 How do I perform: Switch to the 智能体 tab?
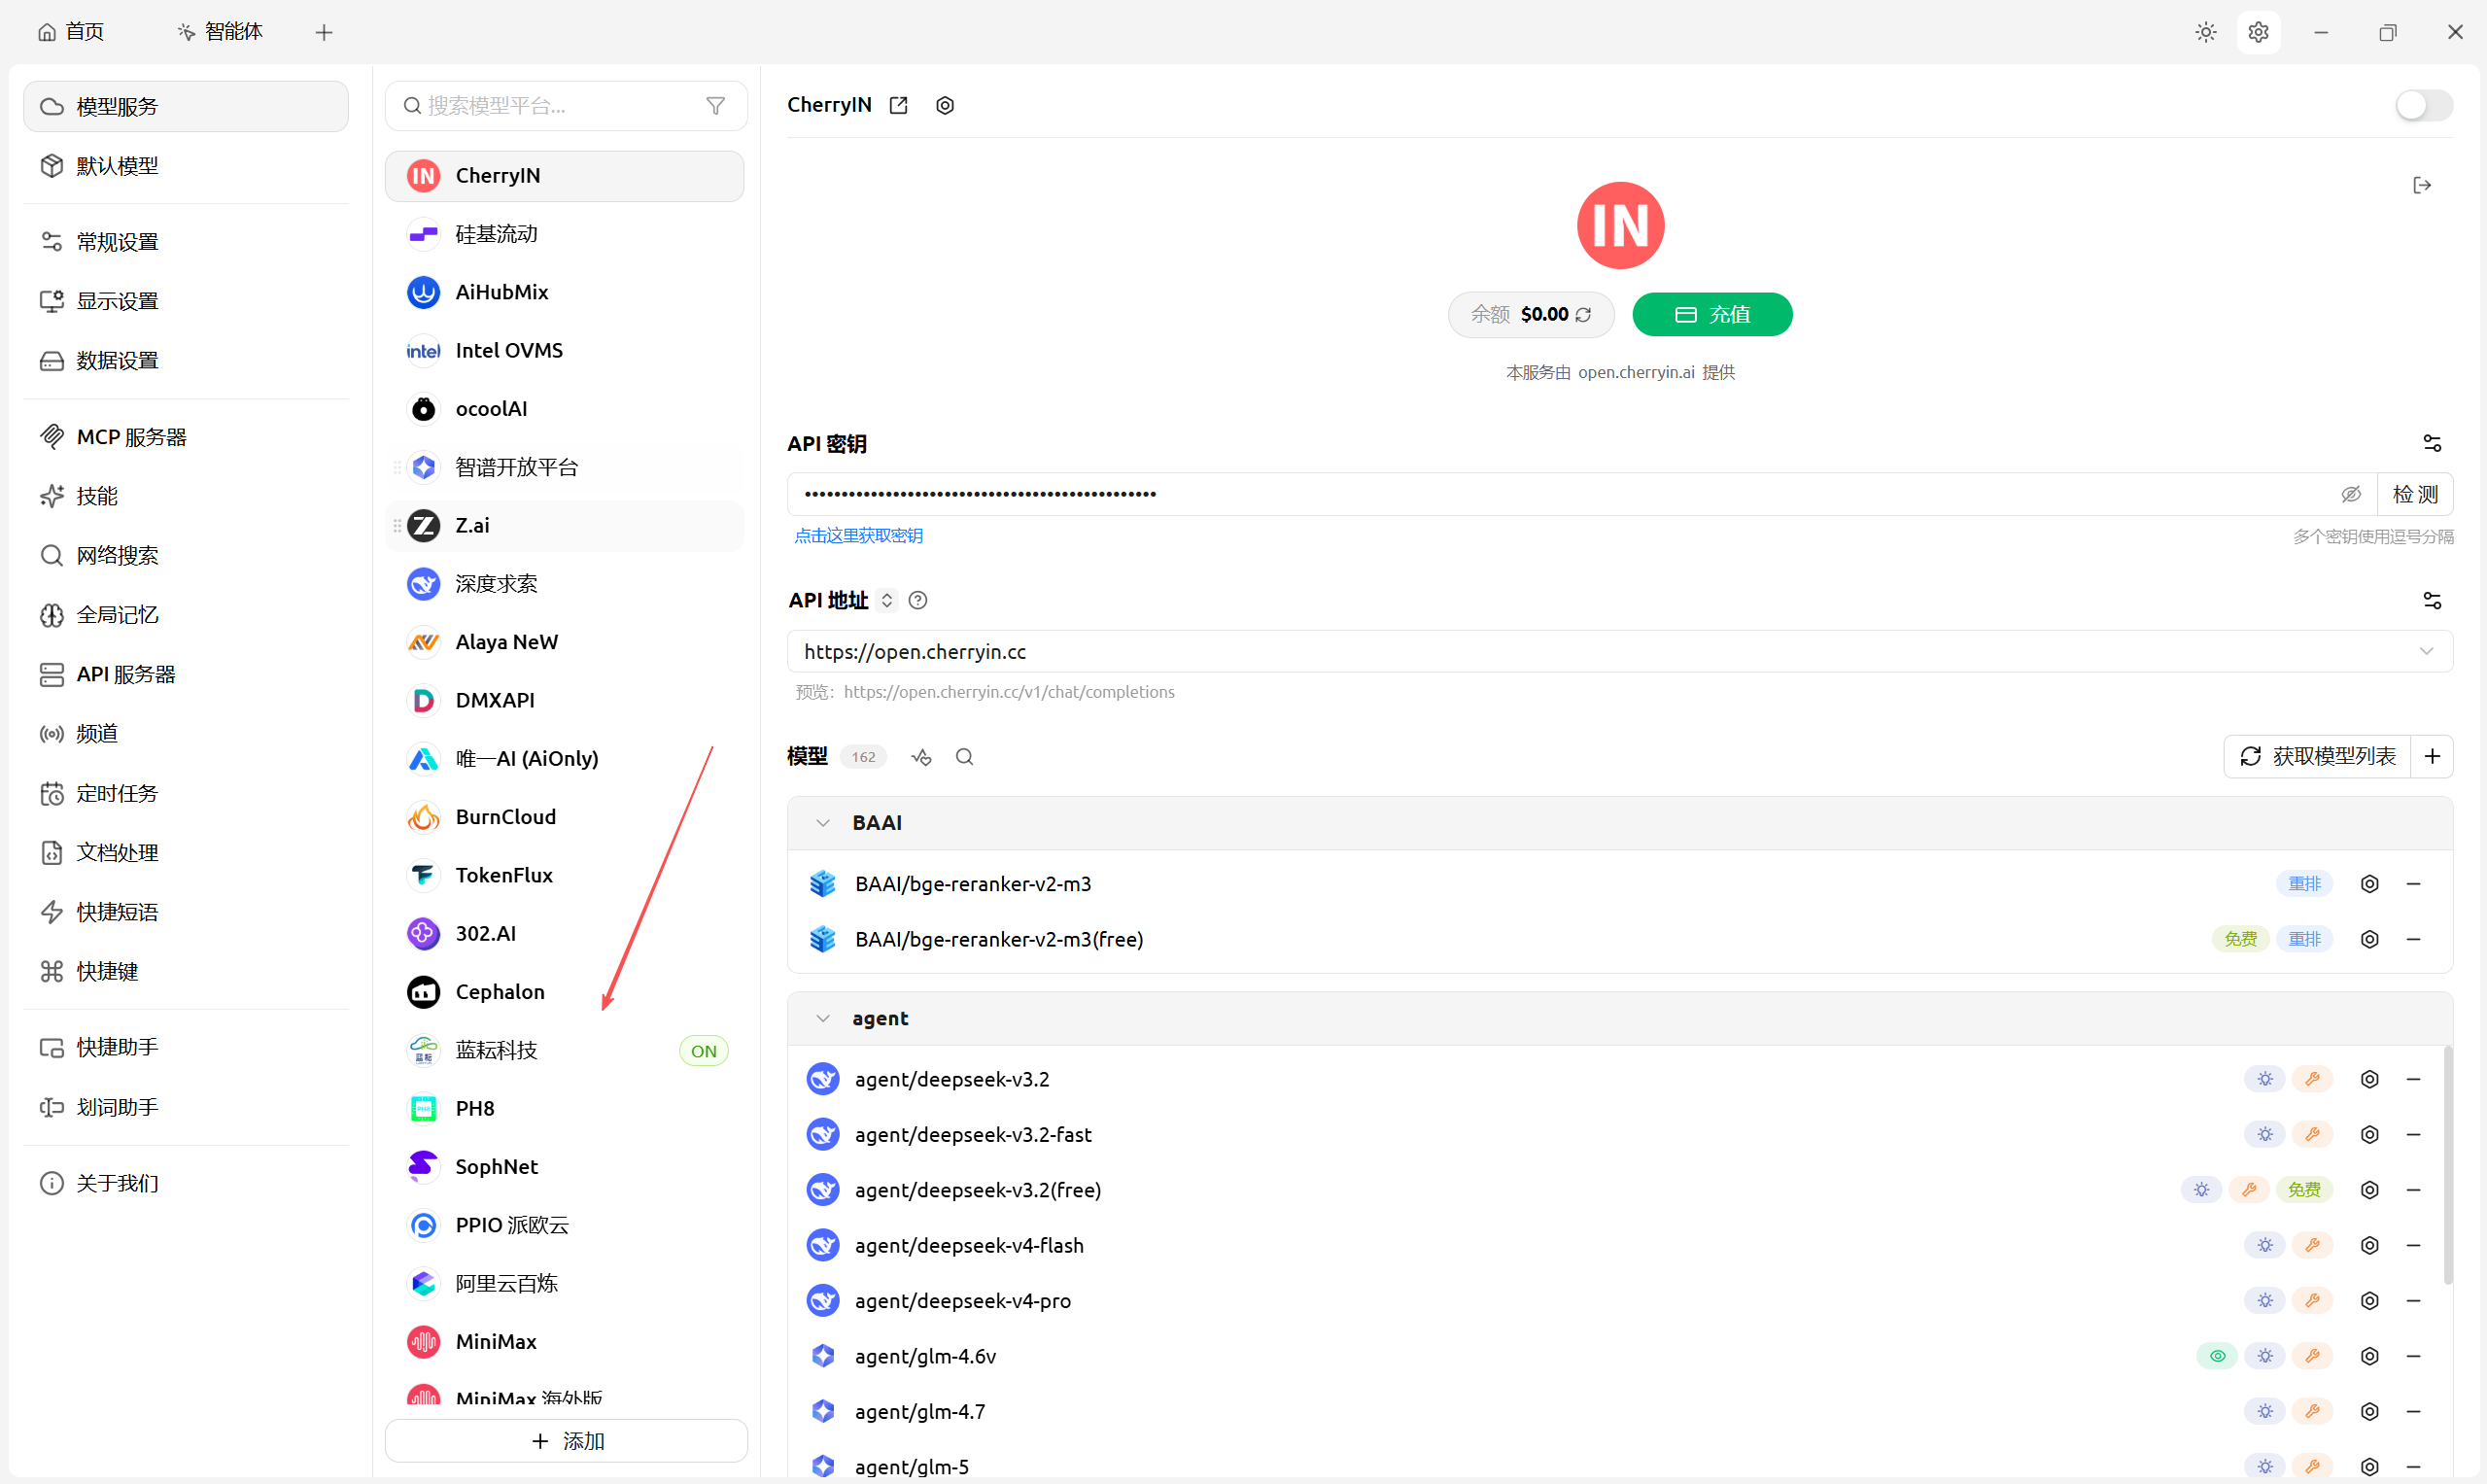point(220,32)
